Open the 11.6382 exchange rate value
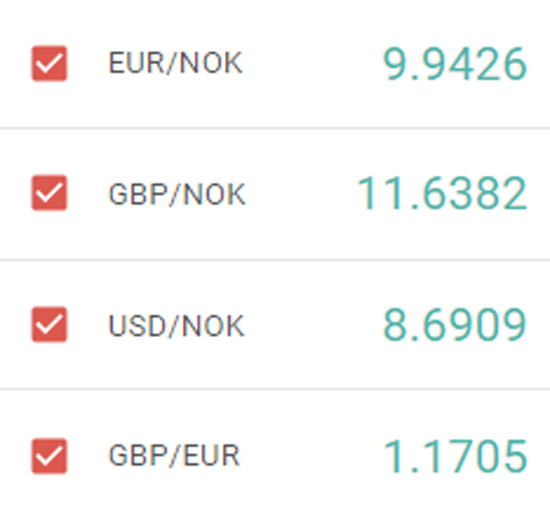This screenshot has width=550, height=517. [442, 194]
